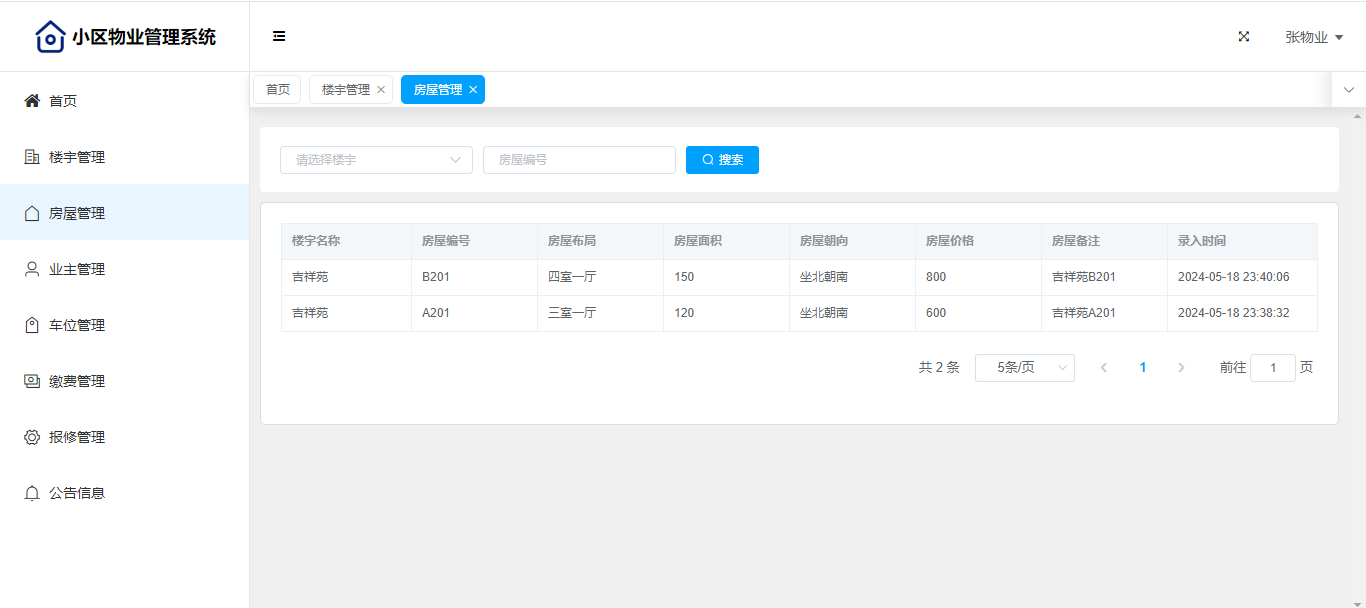This screenshot has height=608, width=1366.
Task: Focus the 房屋编号 input field
Action: click(579, 160)
